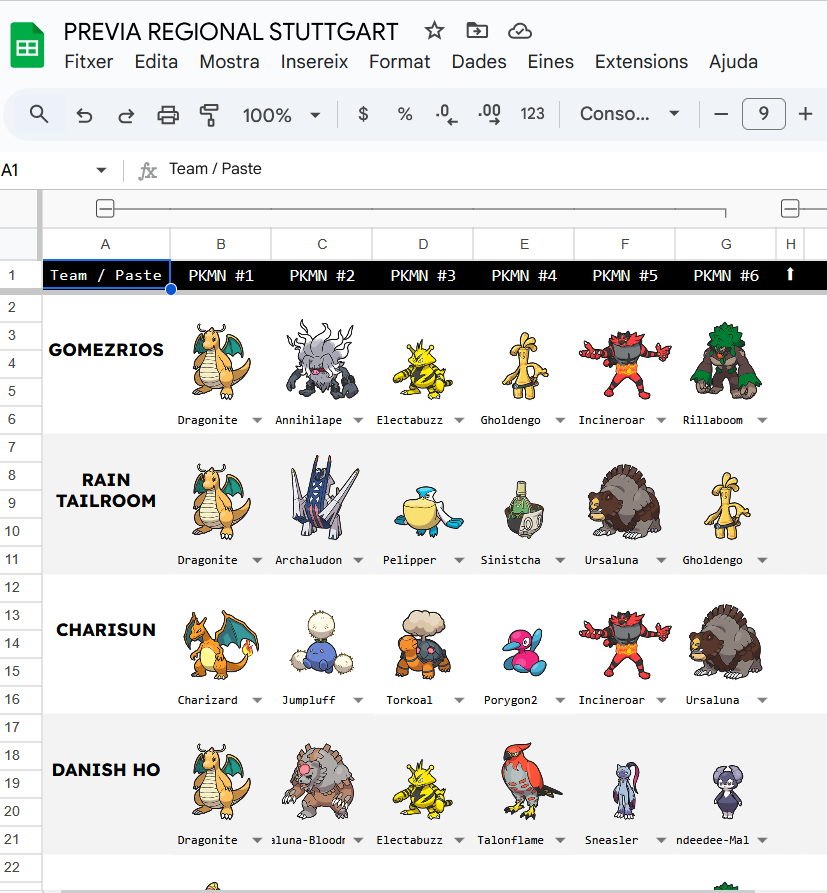Click the Jumpluff sprite image

(321, 642)
